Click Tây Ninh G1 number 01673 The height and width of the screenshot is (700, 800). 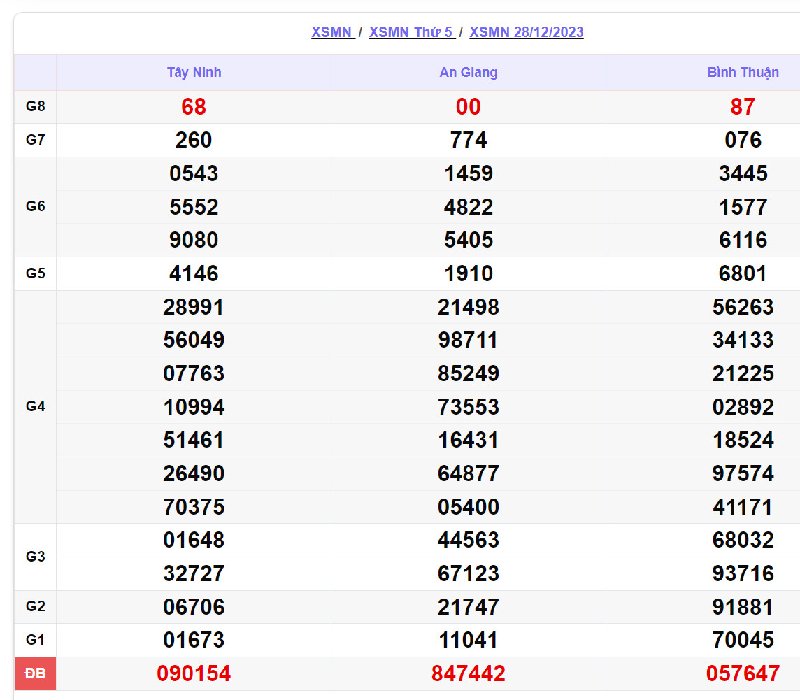click(194, 640)
